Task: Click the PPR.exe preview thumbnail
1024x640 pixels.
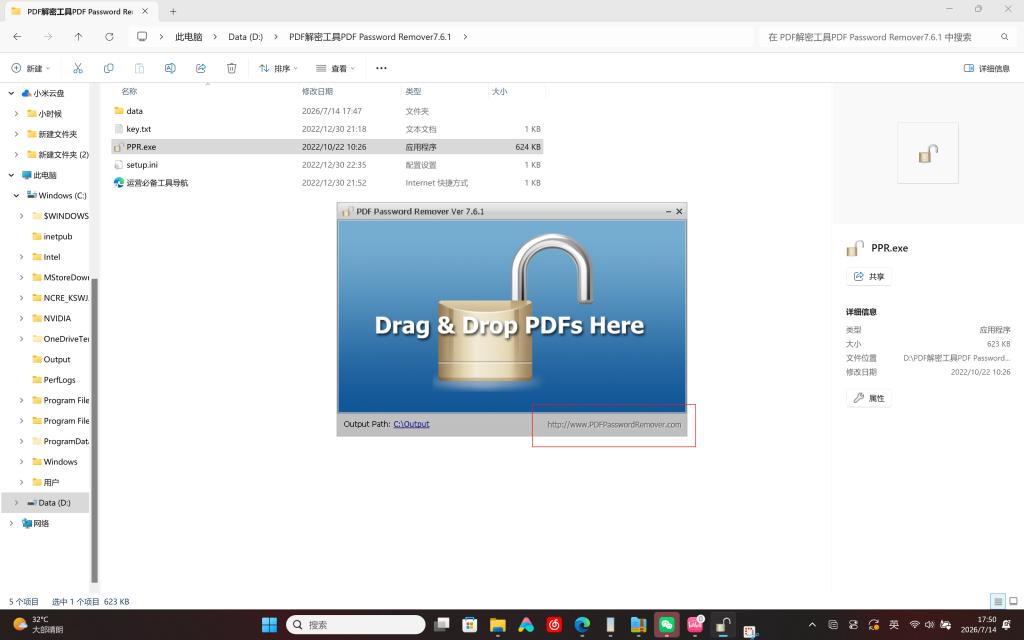Action: [x=927, y=153]
